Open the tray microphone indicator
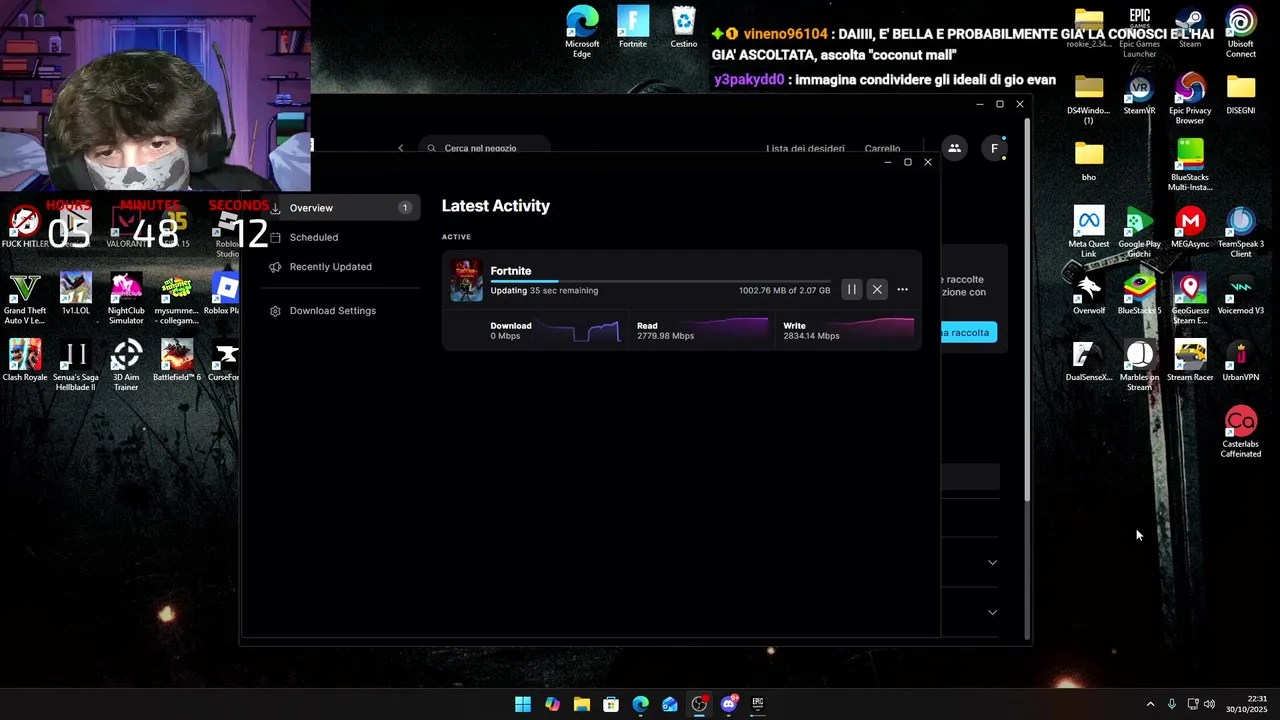The width and height of the screenshot is (1280, 720). click(x=1172, y=704)
